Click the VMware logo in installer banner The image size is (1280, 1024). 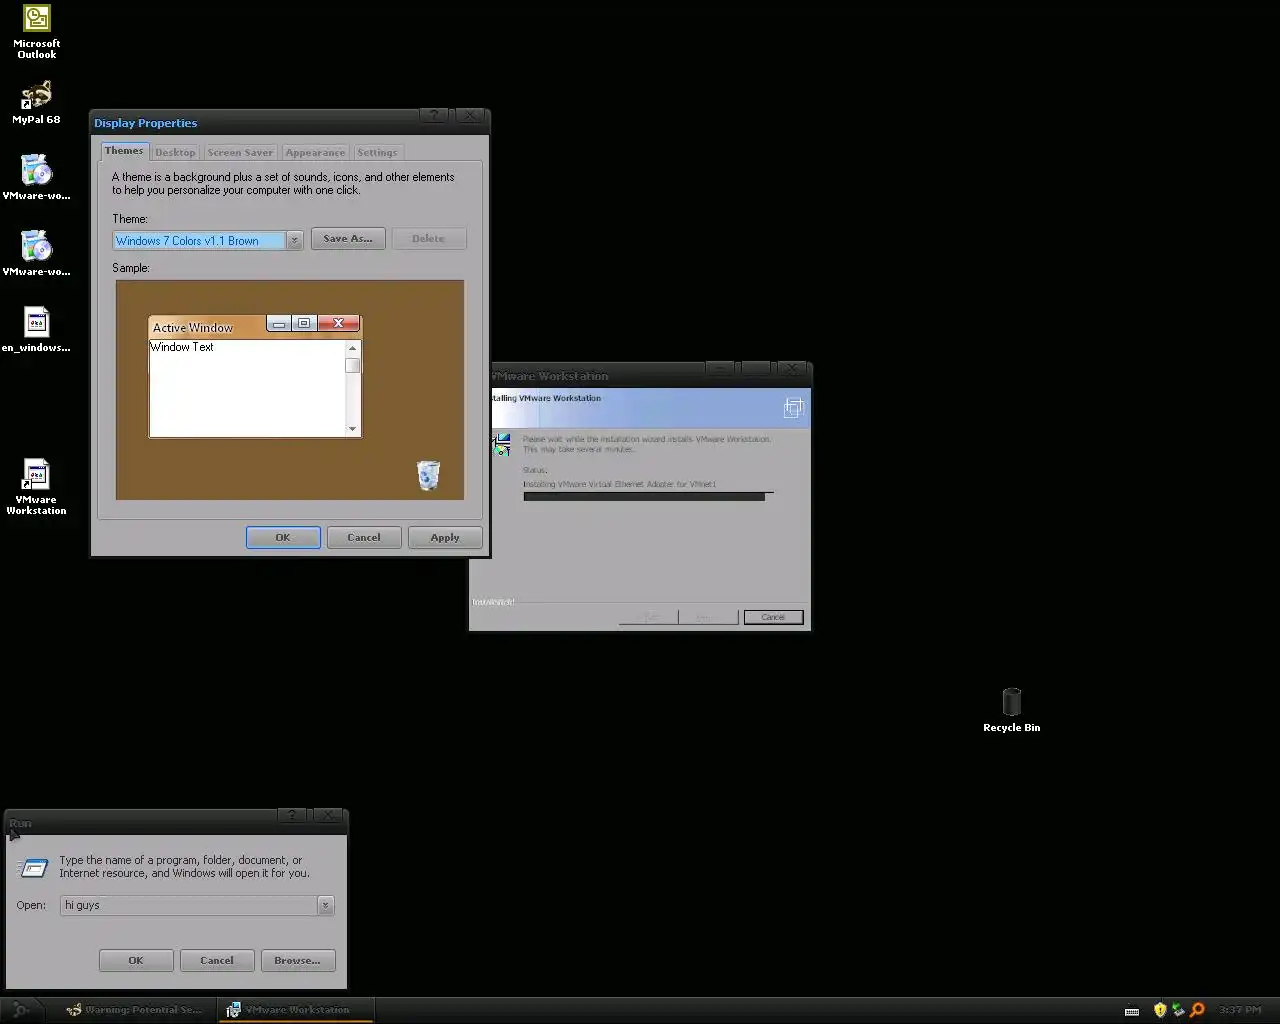[793, 407]
